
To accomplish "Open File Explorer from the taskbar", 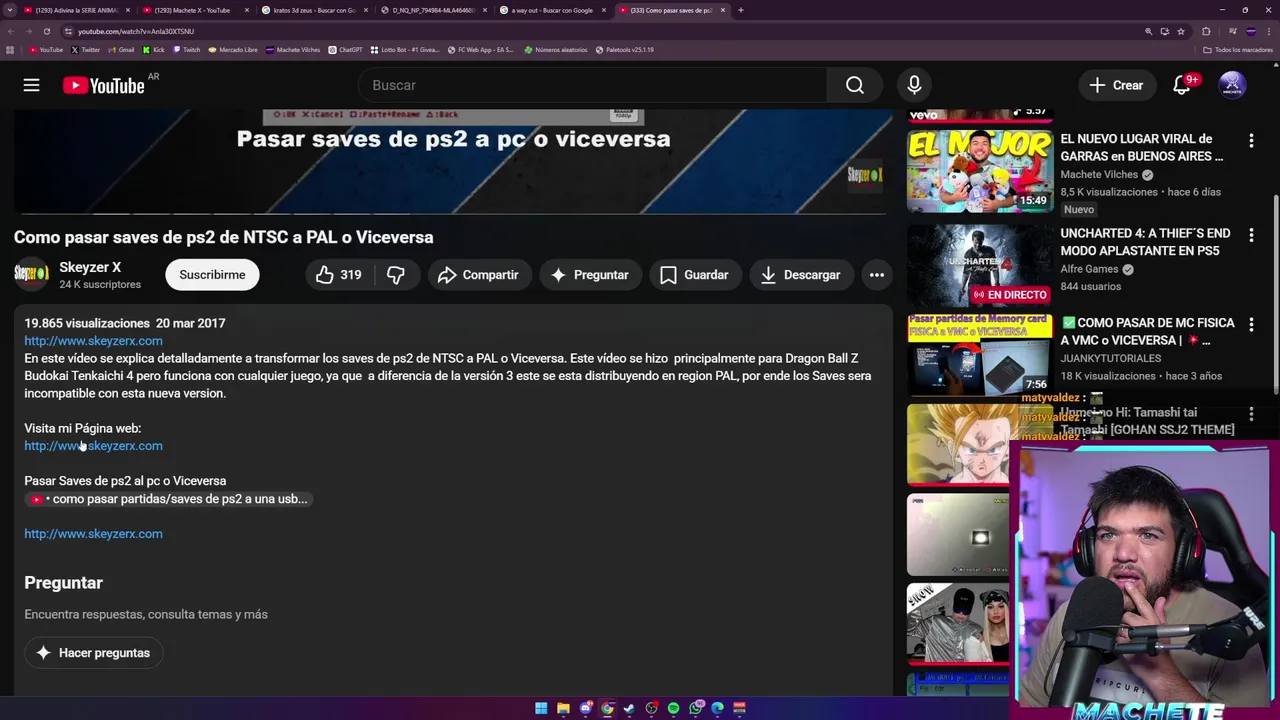I will pos(563,708).
